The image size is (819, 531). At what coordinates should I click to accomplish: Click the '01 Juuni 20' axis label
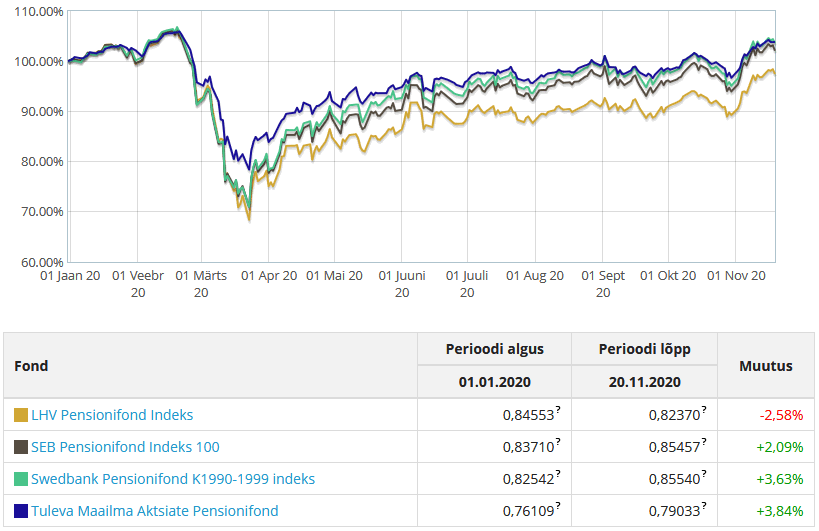(402, 284)
